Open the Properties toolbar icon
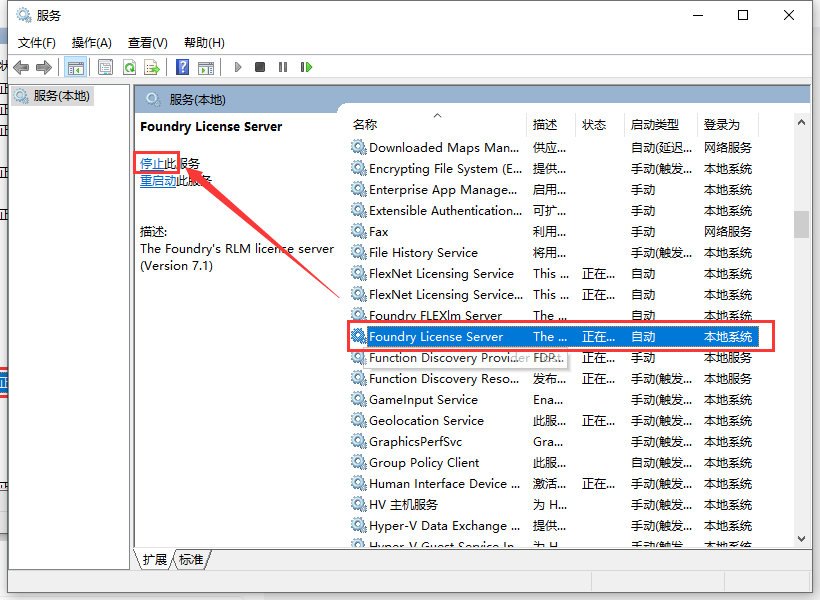Viewport: 820px width, 600px height. (105, 67)
